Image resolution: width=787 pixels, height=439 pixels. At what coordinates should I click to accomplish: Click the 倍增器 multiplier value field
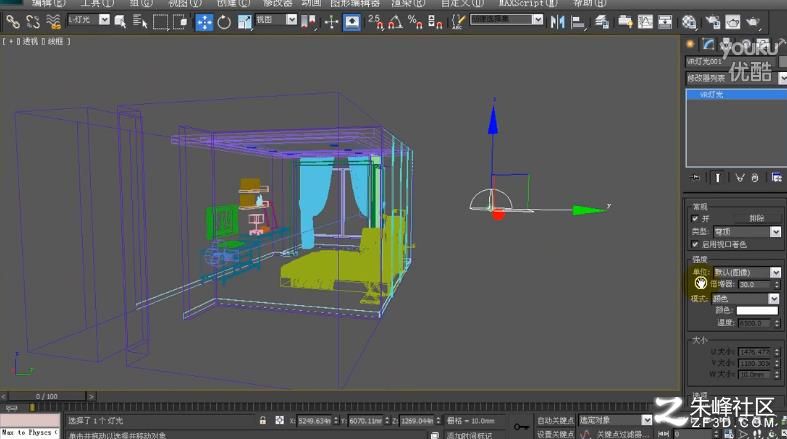[x=755, y=284]
